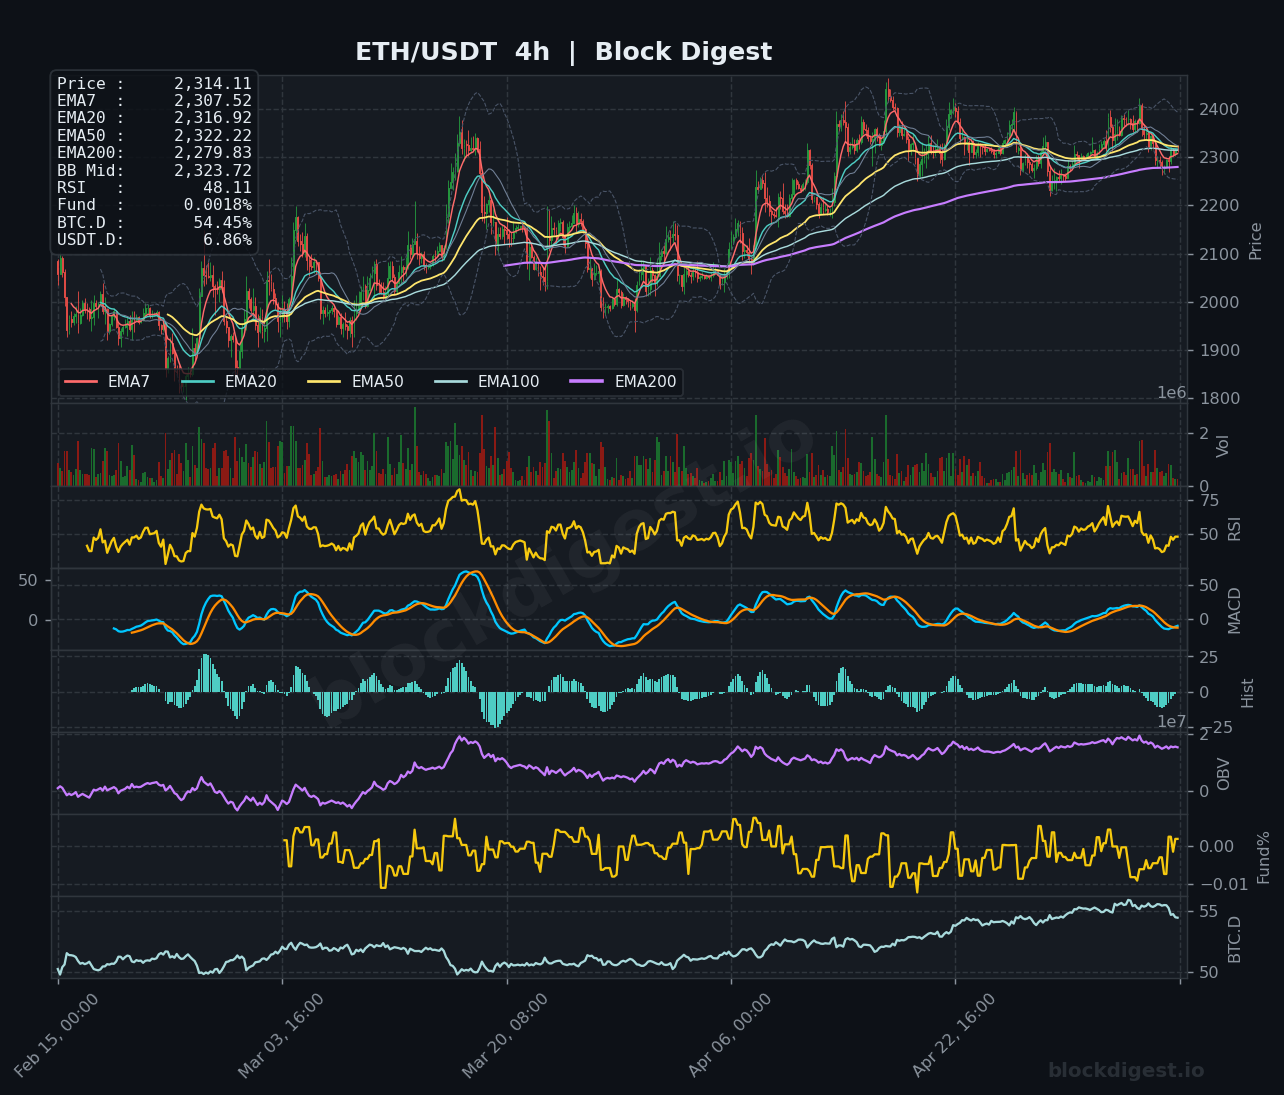This screenshot has width=1284, height=1095.
Task: Click the Mar 20, 08:00 date label
Action: point(505,1035)
